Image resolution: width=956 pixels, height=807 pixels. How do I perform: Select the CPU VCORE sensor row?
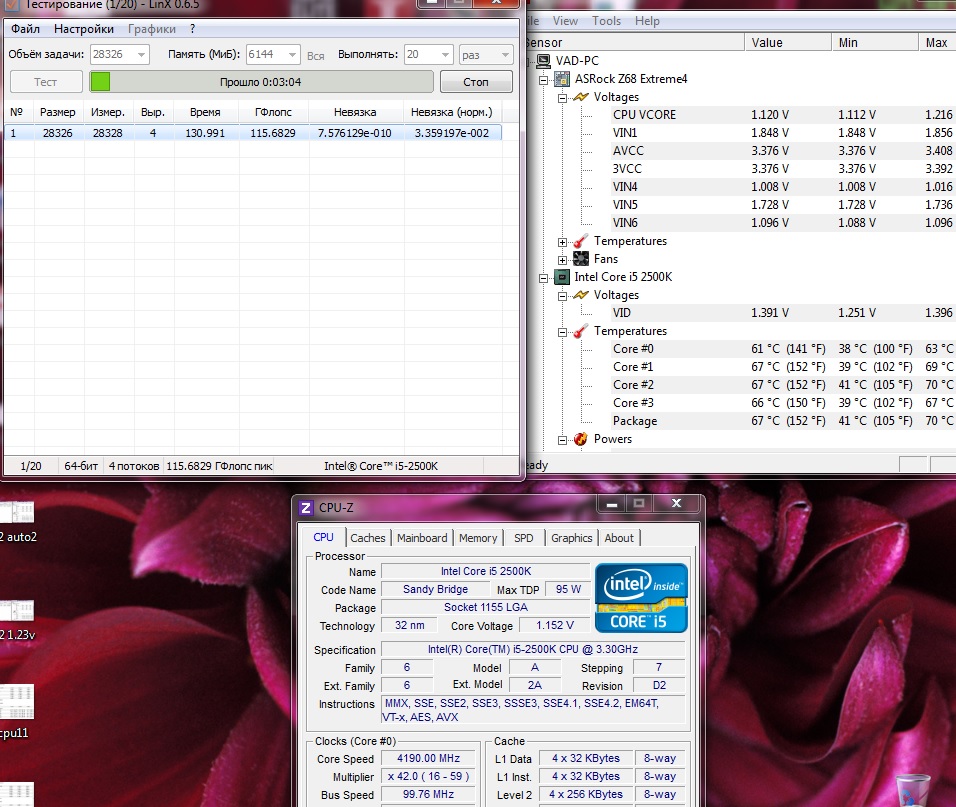[782, 115]
